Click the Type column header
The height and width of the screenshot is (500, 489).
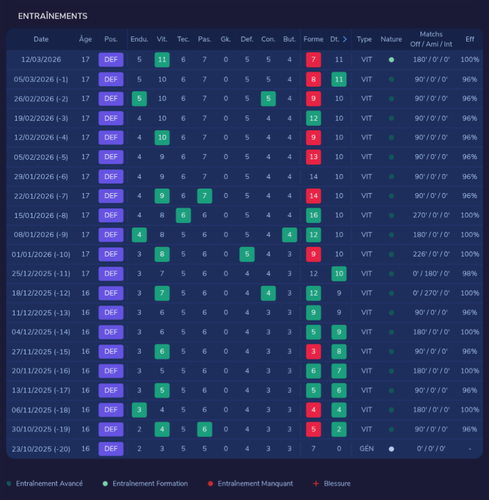[364, 39]
